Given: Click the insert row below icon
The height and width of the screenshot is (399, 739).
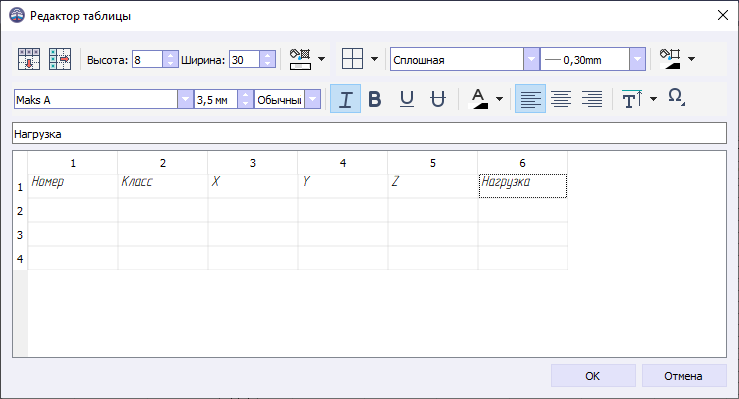Looking at the screenshot, I should click(x=29, y=59).
